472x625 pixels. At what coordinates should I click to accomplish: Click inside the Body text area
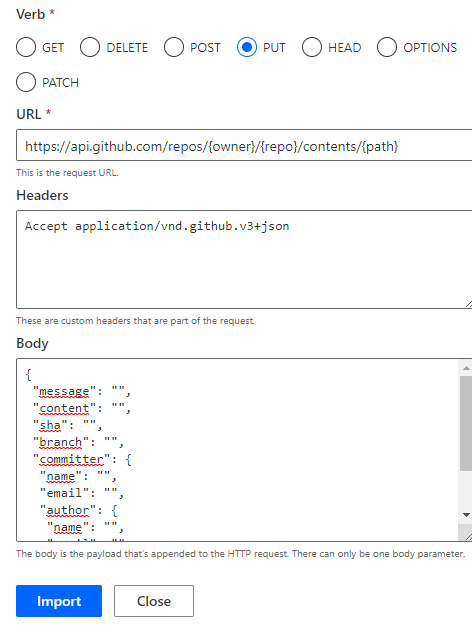tap(238, 450)
